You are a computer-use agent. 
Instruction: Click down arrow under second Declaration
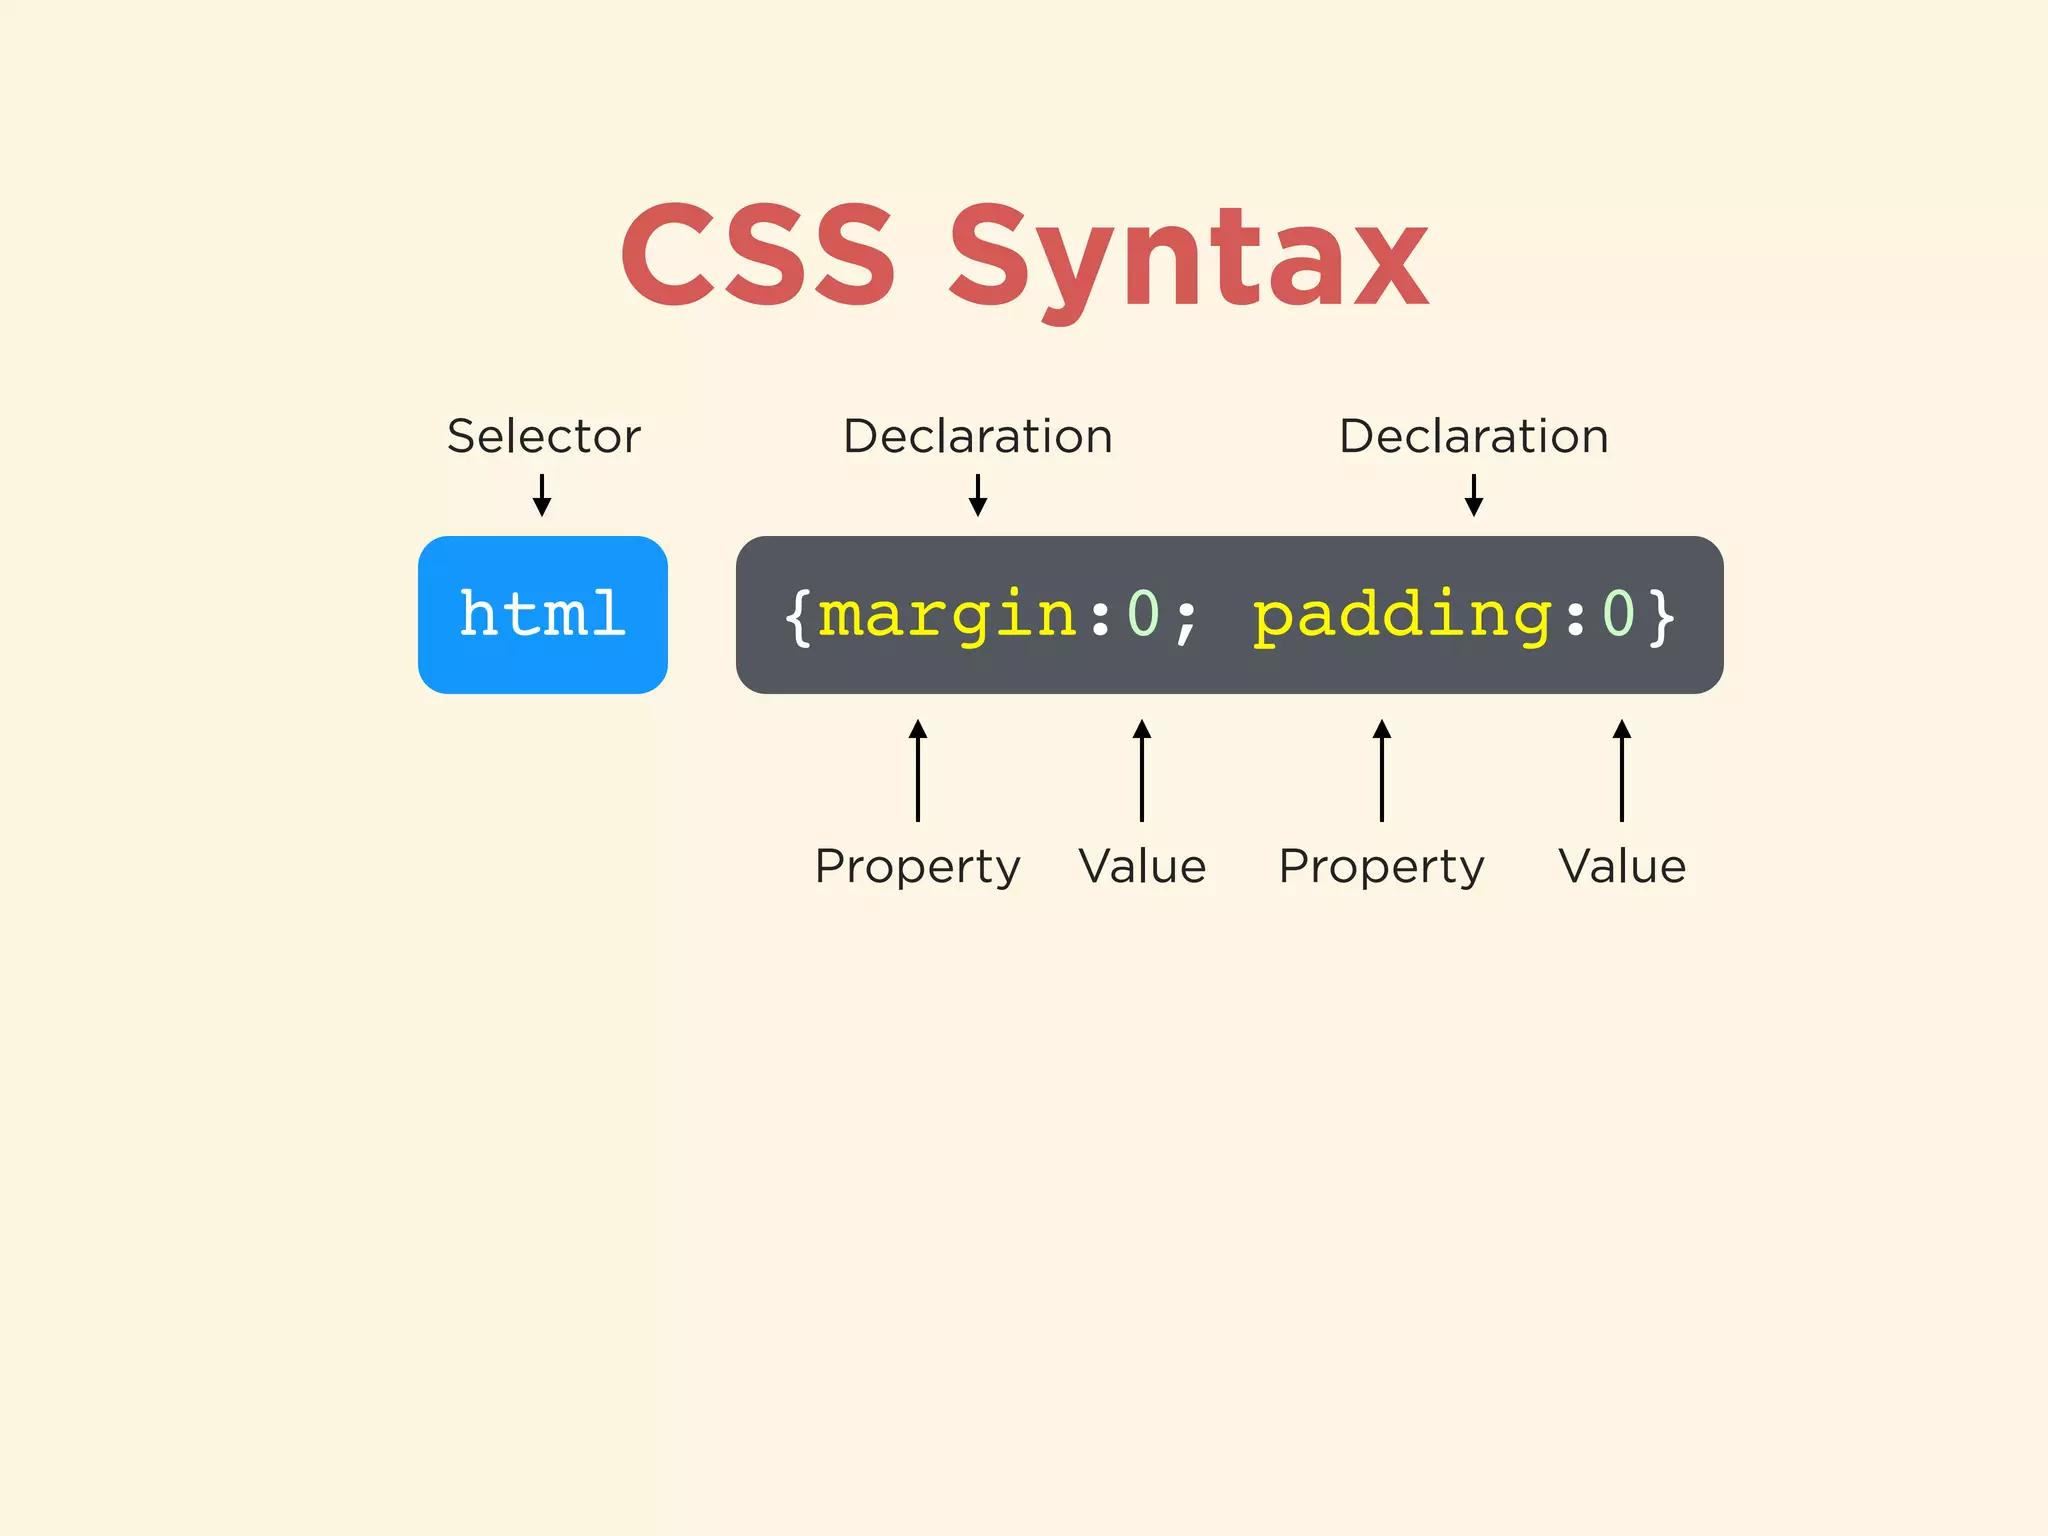coord(1473,494)
